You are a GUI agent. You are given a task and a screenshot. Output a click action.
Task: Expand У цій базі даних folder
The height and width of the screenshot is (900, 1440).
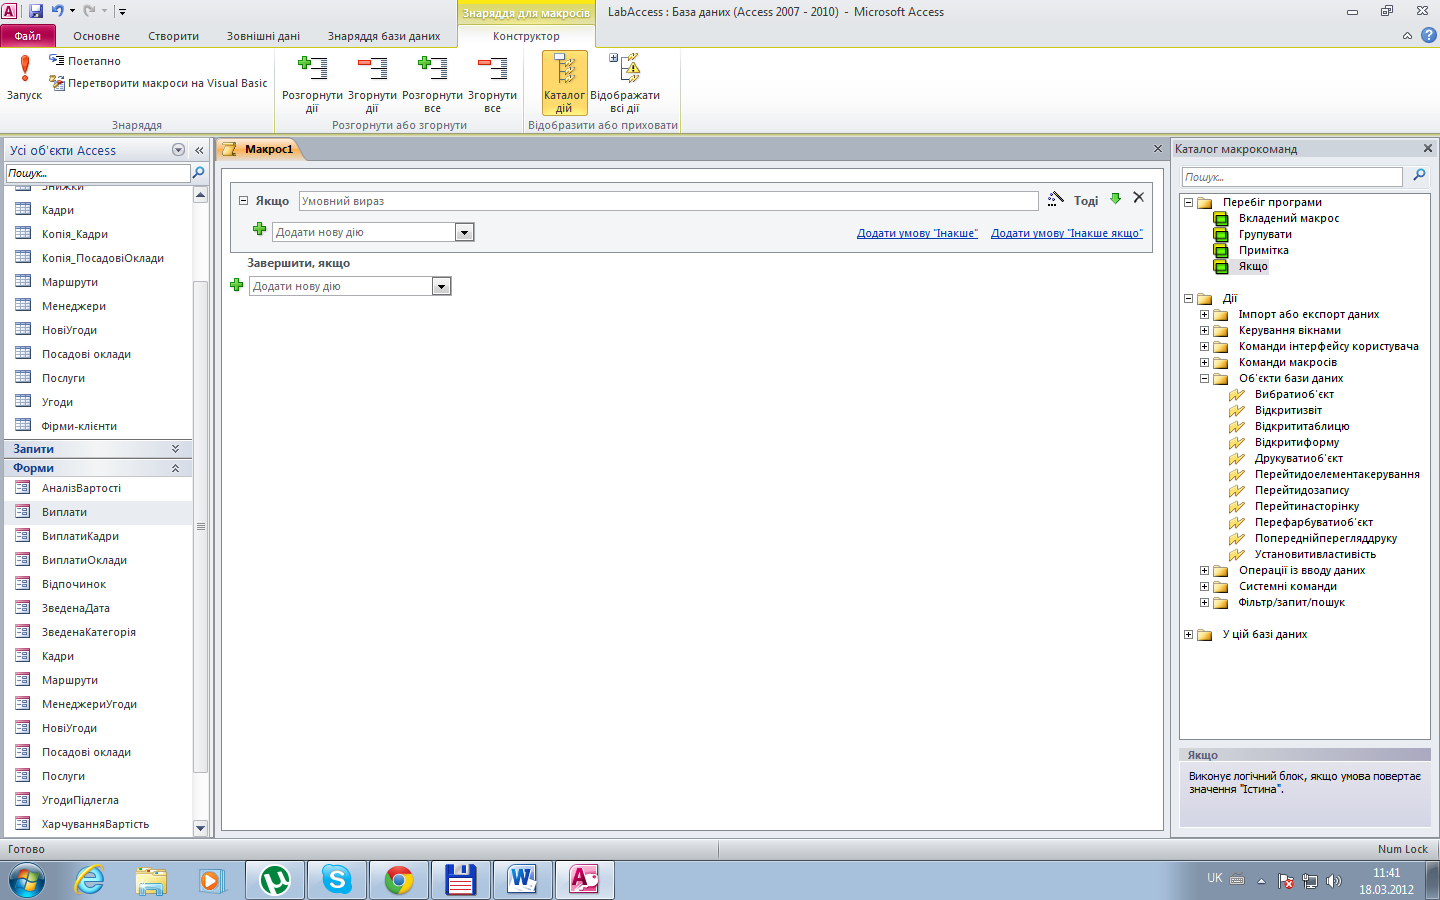point(1188,634)
